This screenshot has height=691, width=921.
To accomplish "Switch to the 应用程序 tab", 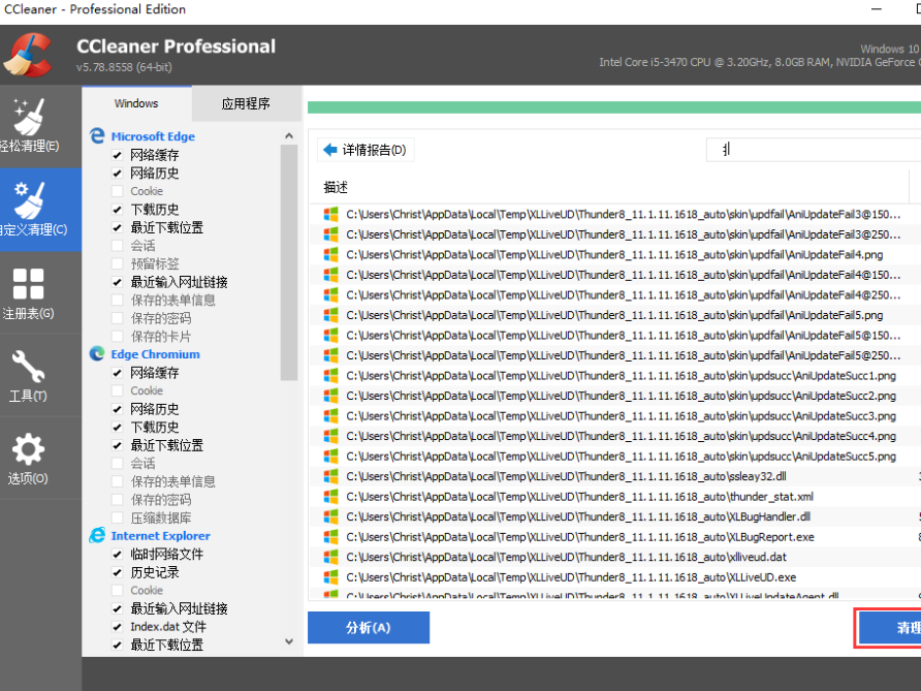I will coord(246,104).
